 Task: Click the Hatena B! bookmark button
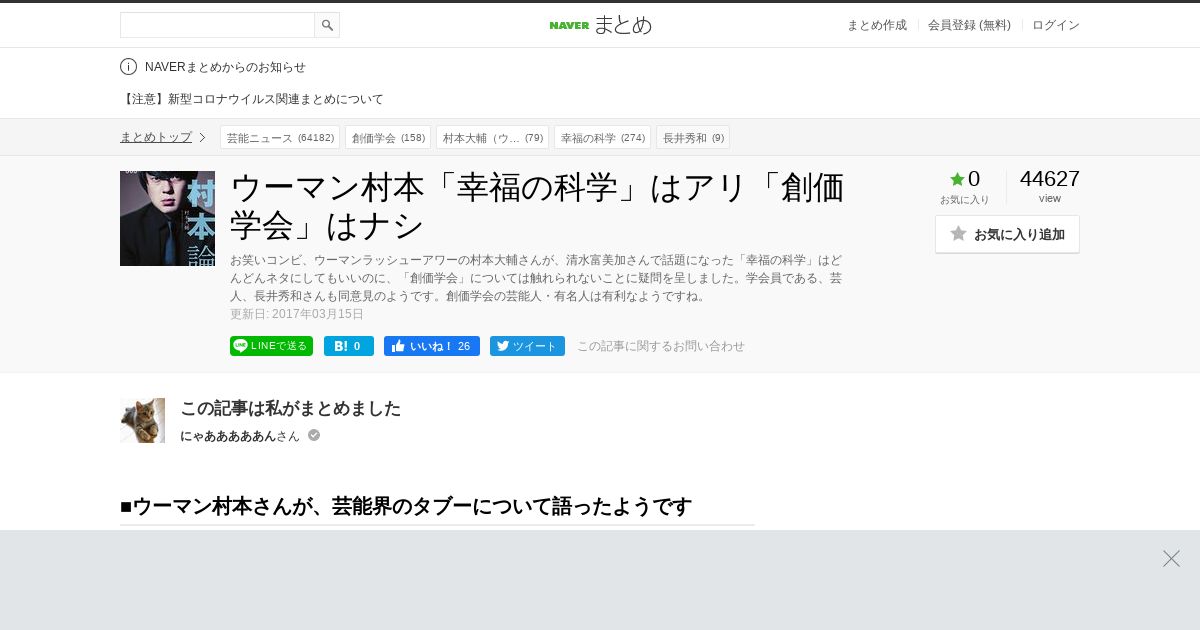click(349, 346)
